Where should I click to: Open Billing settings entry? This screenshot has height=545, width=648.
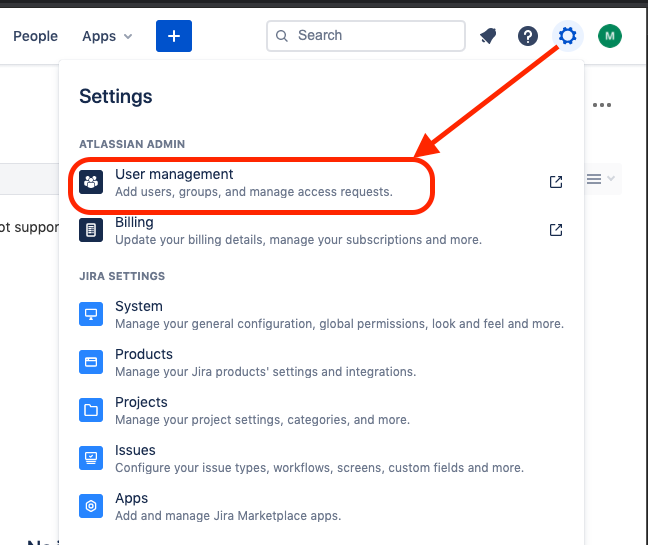[321, 230]
